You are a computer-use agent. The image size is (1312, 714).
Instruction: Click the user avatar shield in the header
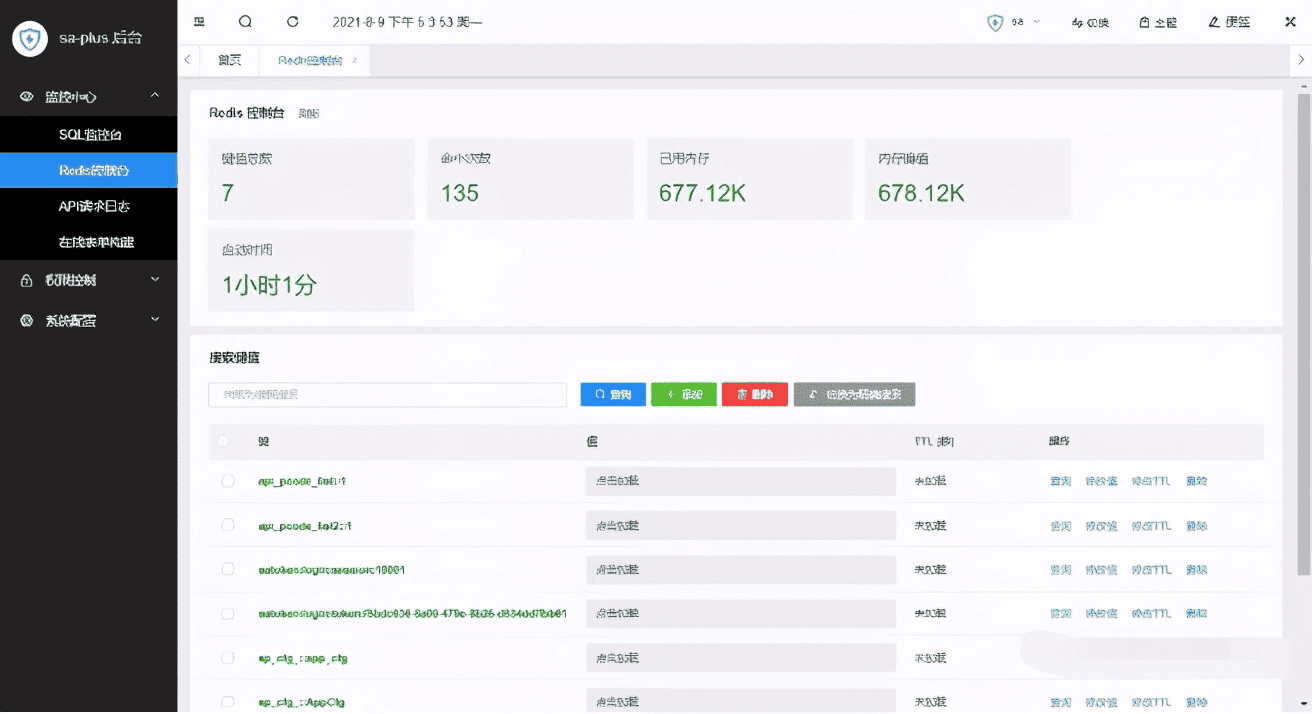(995, 22)
